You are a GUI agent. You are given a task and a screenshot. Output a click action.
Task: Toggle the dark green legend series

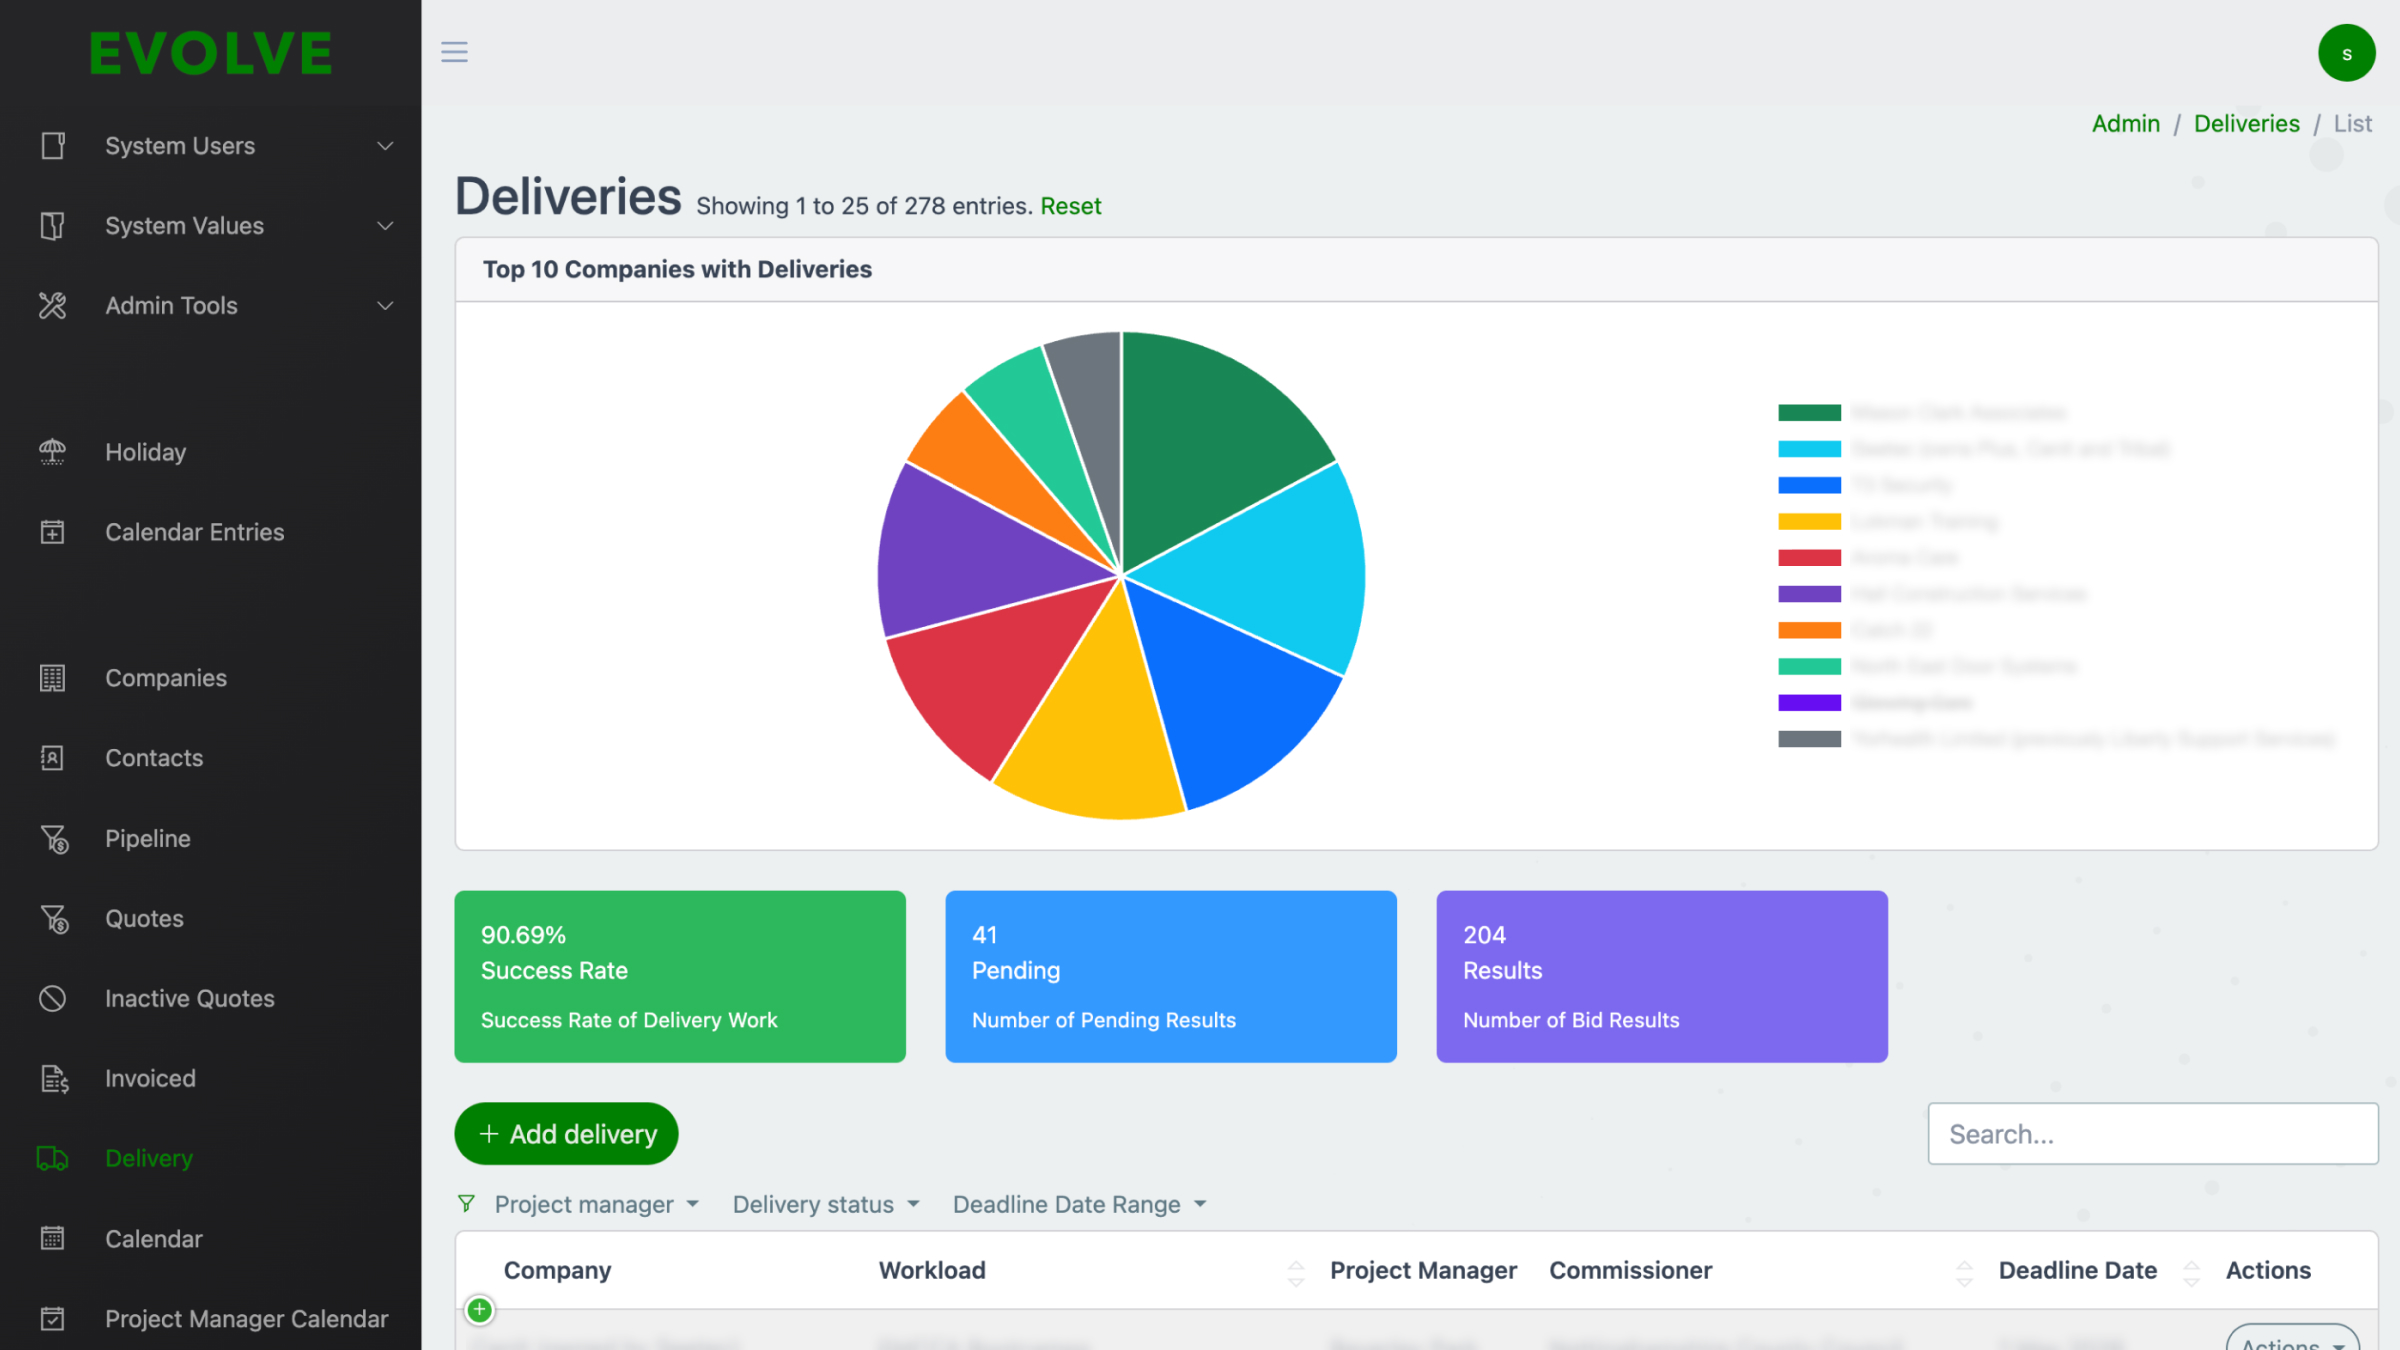pyautogui.click(x=1809, y=412)
